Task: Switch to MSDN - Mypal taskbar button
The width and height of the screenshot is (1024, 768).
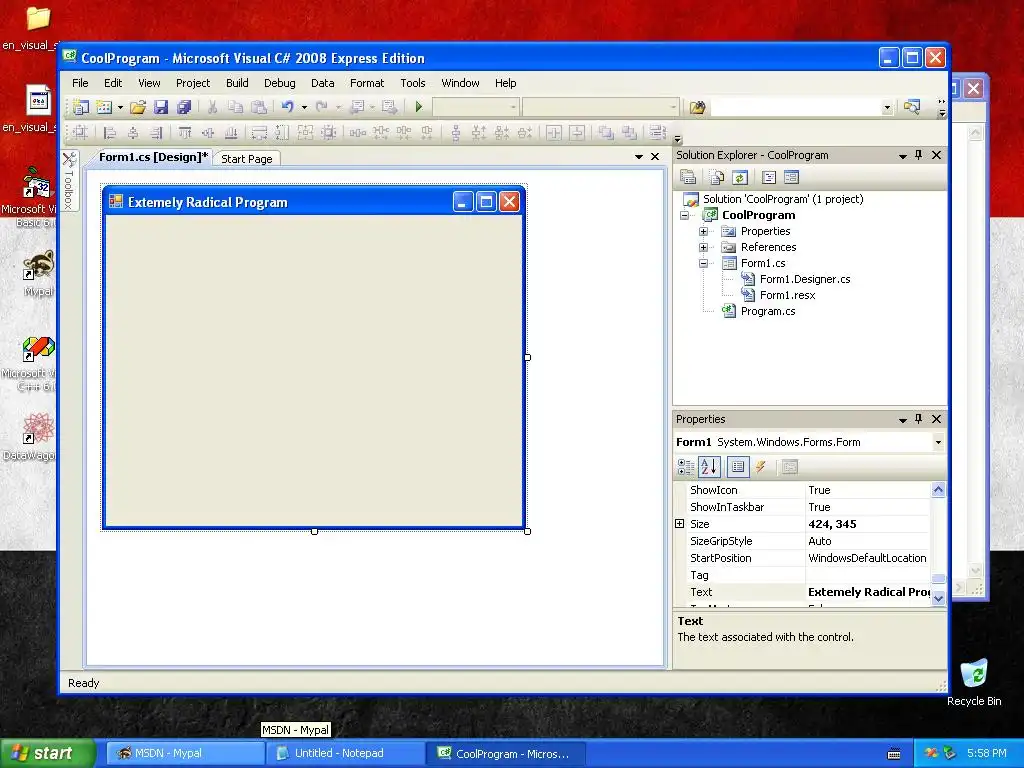Action: pyautogui.click(x=185, y=753)
